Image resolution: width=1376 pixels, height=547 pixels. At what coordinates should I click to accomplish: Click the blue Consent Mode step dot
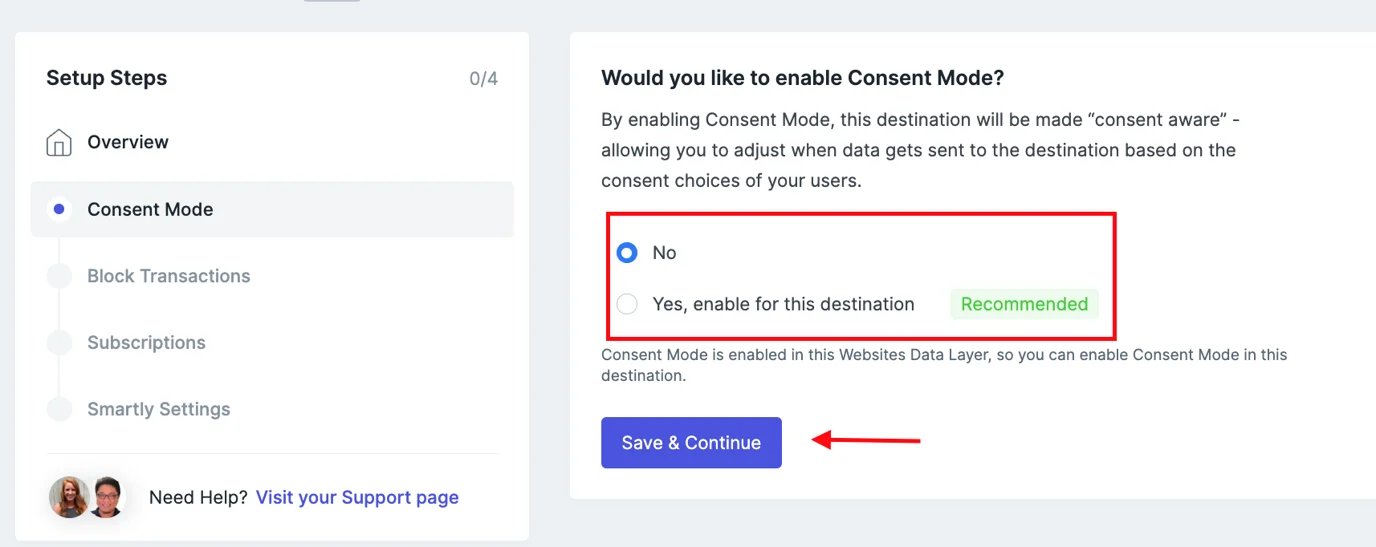(59, 209)
